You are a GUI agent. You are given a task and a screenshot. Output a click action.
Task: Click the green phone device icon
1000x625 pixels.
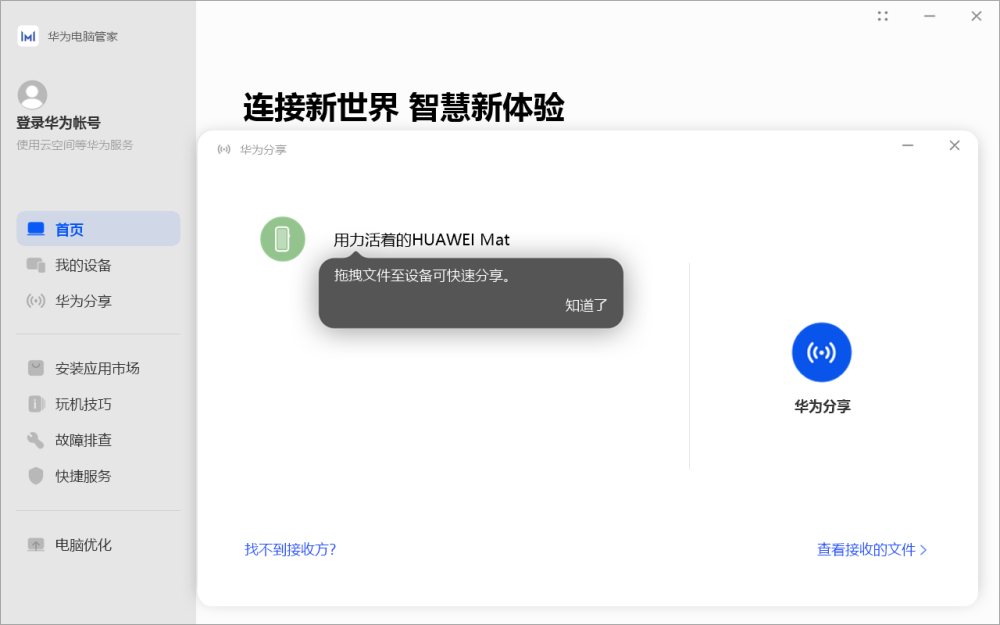(x=283, y=239)
